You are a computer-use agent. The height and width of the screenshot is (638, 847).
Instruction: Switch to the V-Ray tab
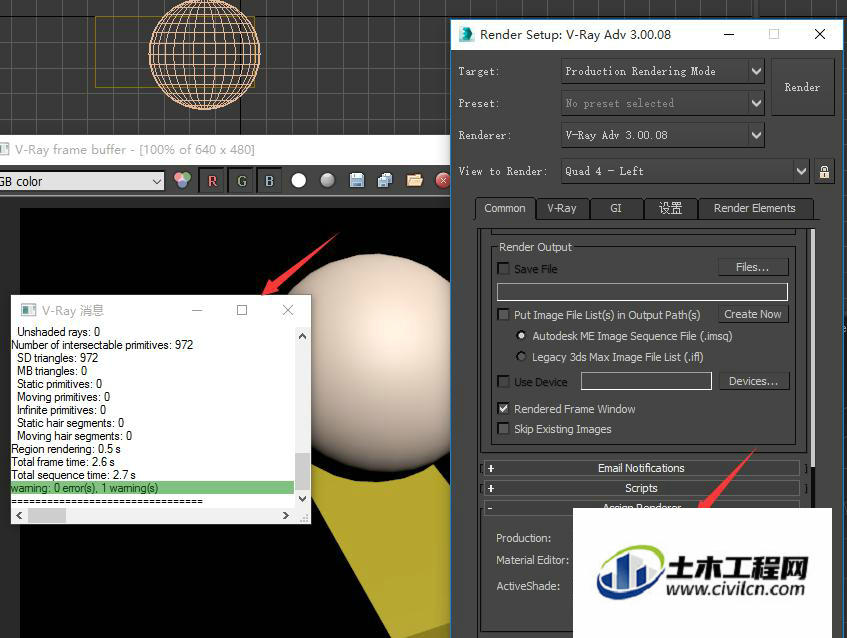[x=562, y=209]
